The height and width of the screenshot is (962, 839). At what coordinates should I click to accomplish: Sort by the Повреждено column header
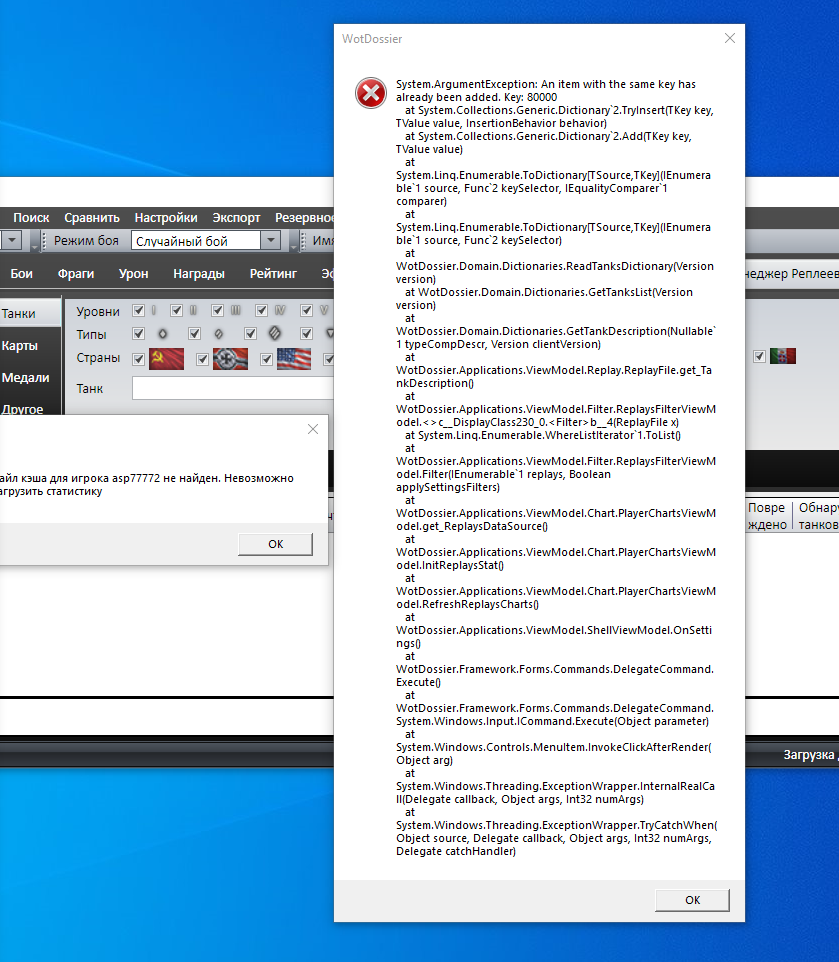click(x=767, y=516)
